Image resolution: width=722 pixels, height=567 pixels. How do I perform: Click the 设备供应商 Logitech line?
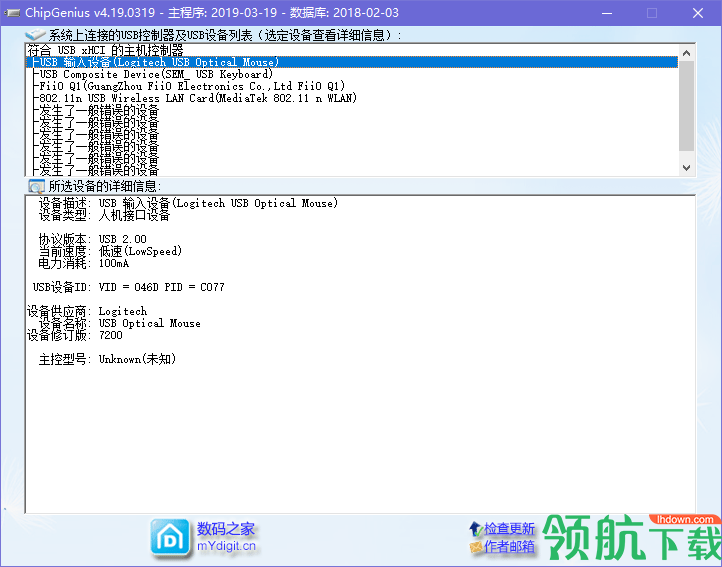(87, 311)
